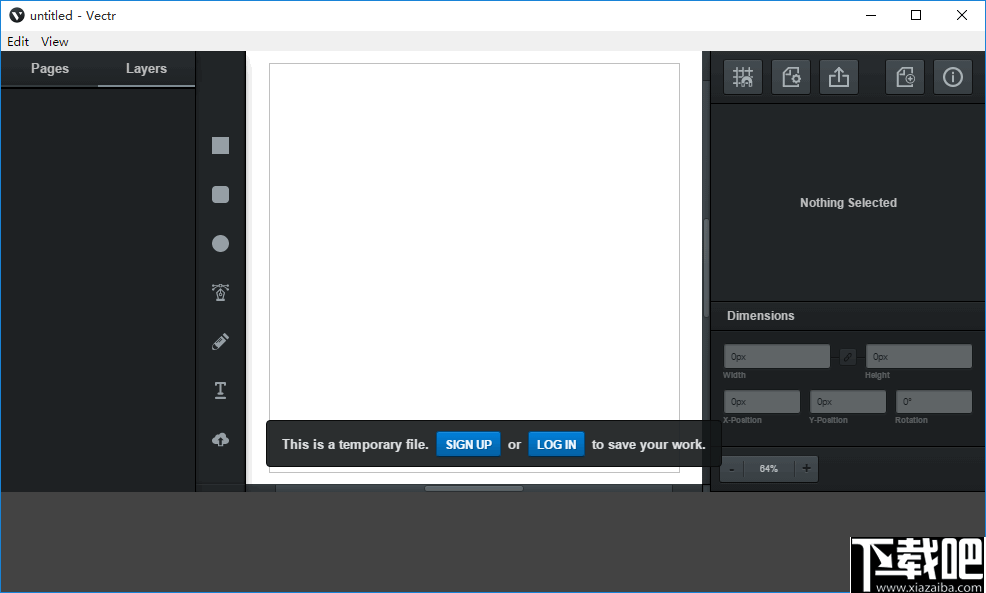Toggle the width-height link lock icon
Image resolution: width=986 pixels, height=593 pixels.
pos(848,357)
